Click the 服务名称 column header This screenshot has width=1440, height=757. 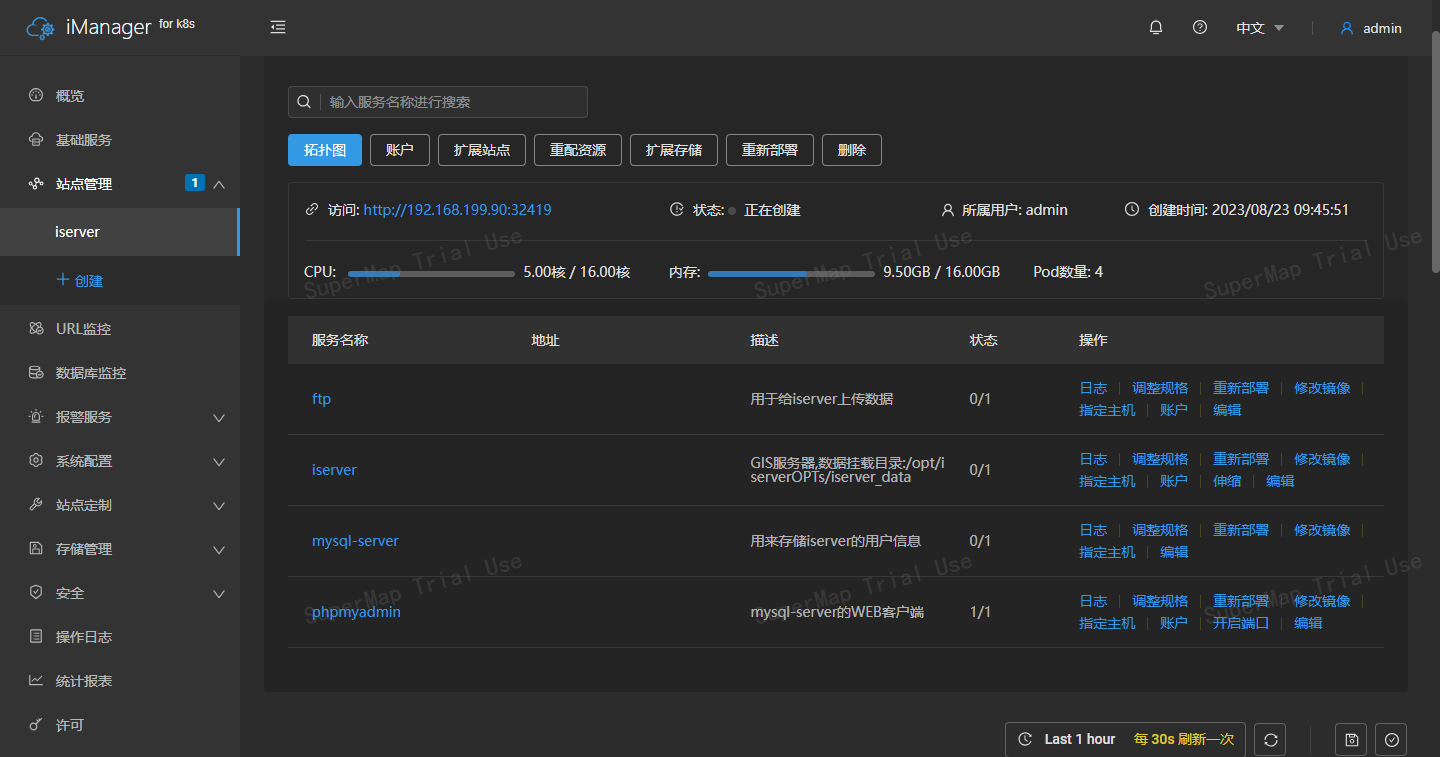click(x=340, y=340)
